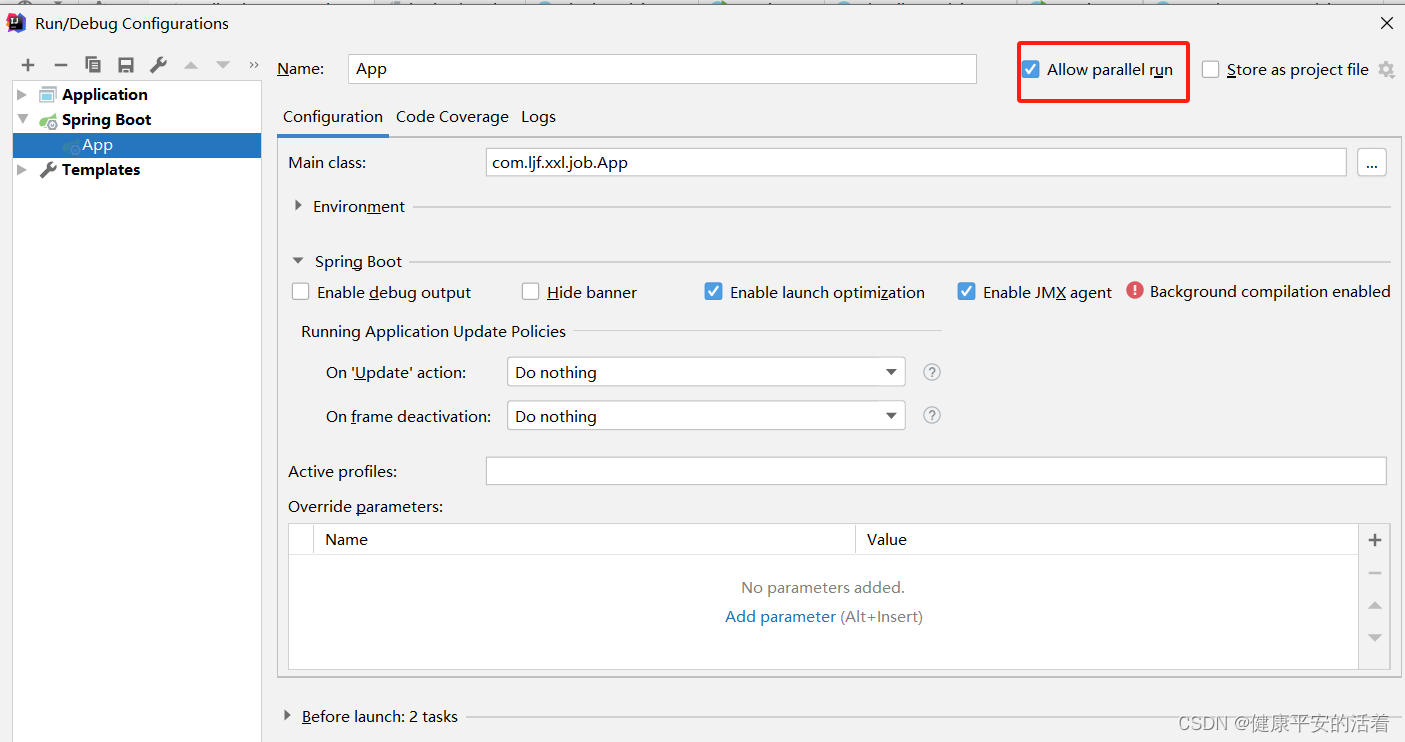This screenshot has height=742, width=1405.
Task: Move configuration up arrow in toolbar
Action: pos(190,65)
